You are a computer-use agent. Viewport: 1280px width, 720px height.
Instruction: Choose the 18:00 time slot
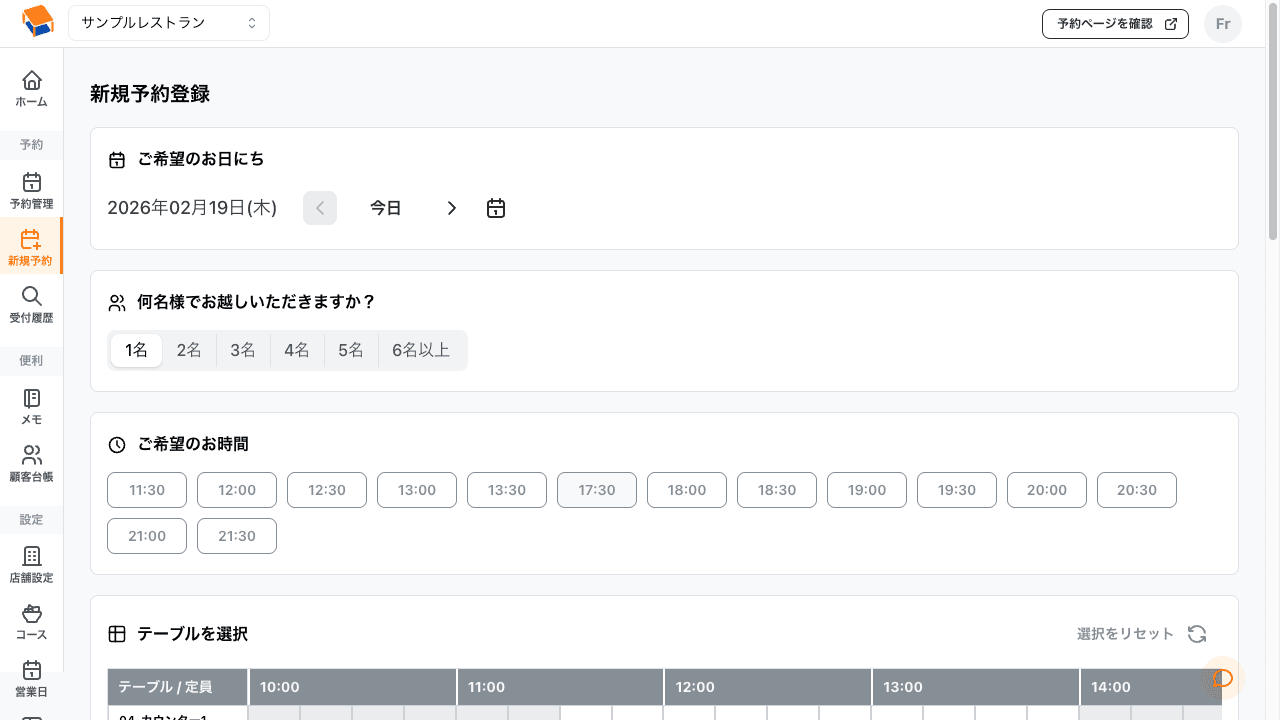tap(687, 490)
